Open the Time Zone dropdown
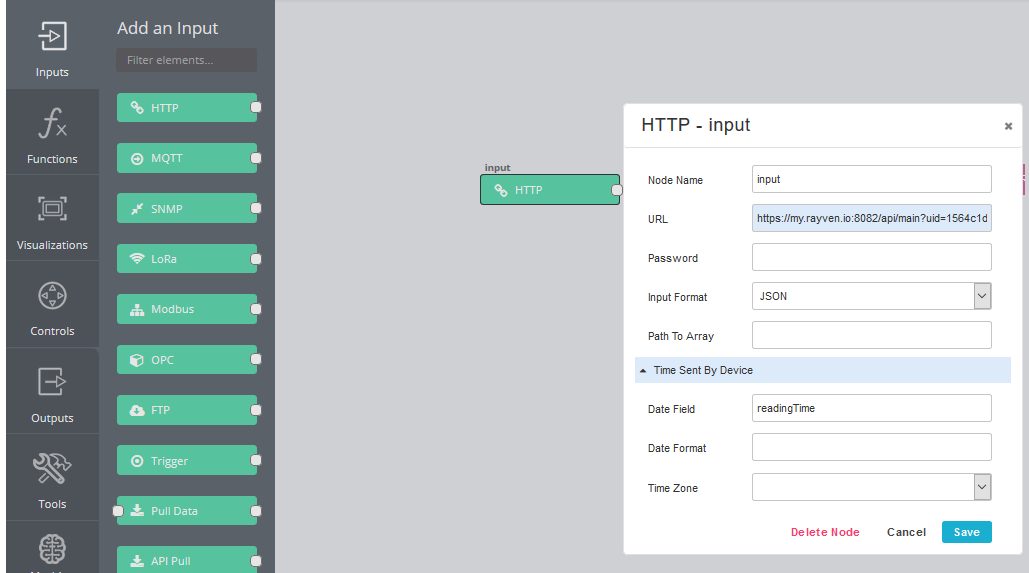This screenshot has height=573, width=1029. click(x=872, y=487)
